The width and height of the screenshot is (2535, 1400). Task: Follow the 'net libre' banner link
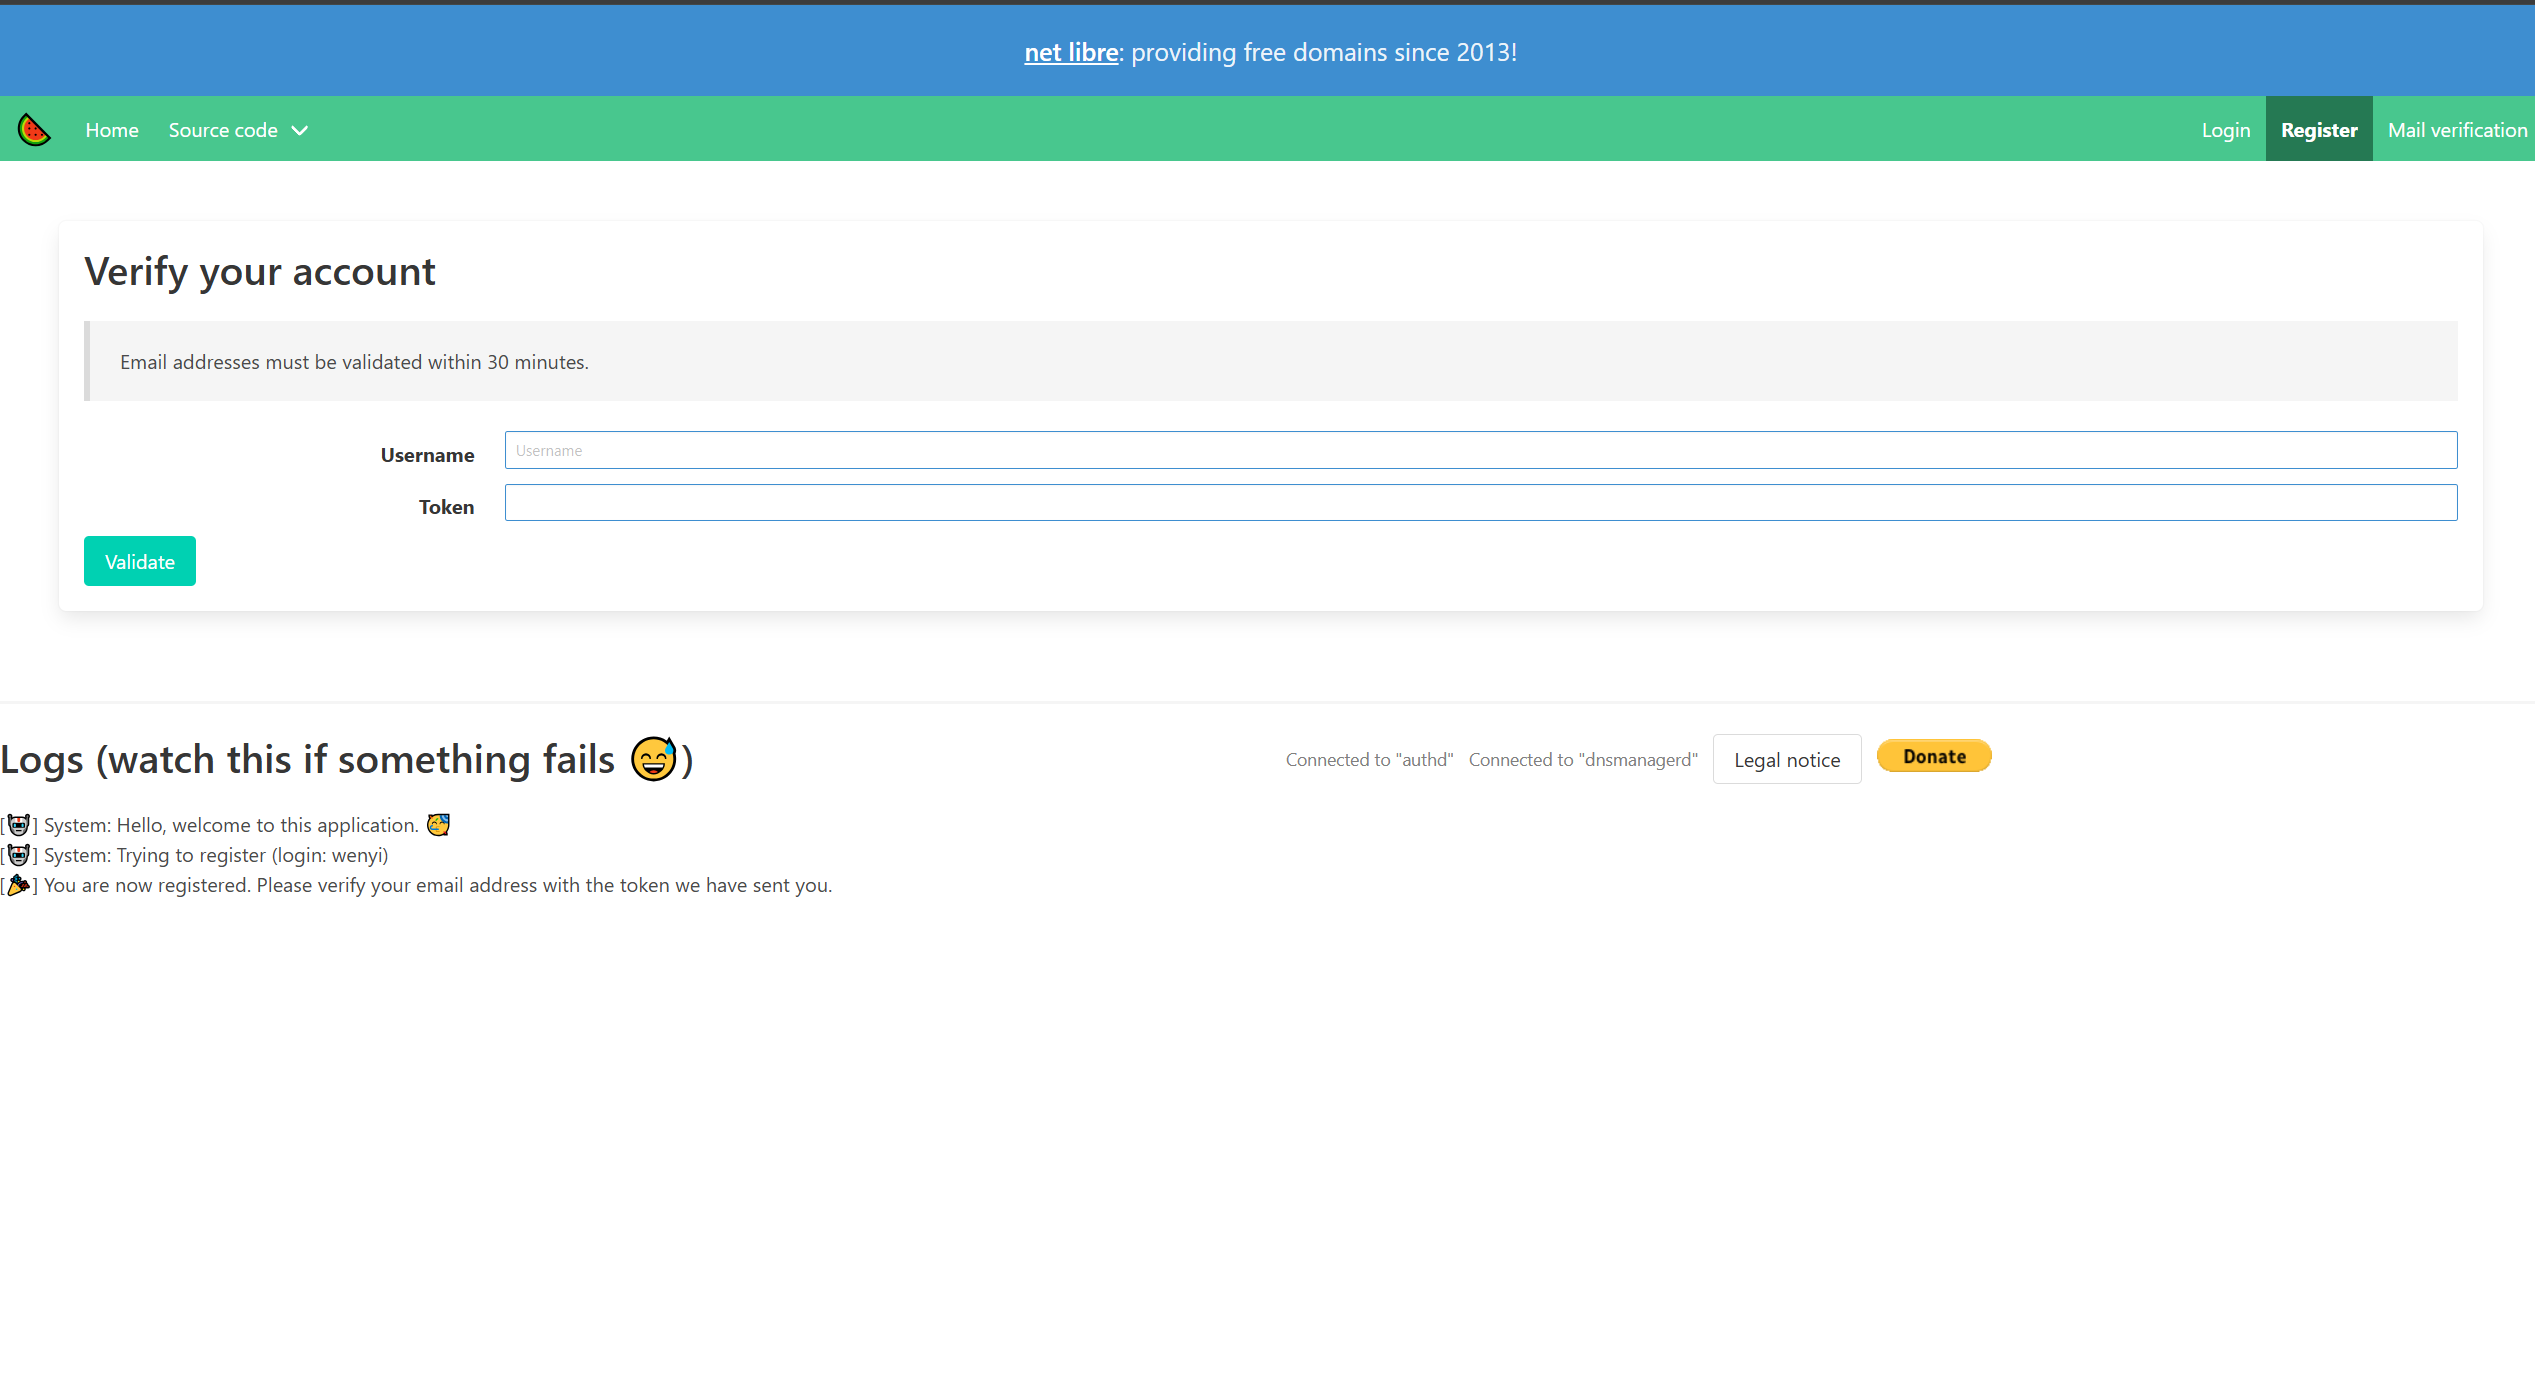click(x=1071, y=52)
